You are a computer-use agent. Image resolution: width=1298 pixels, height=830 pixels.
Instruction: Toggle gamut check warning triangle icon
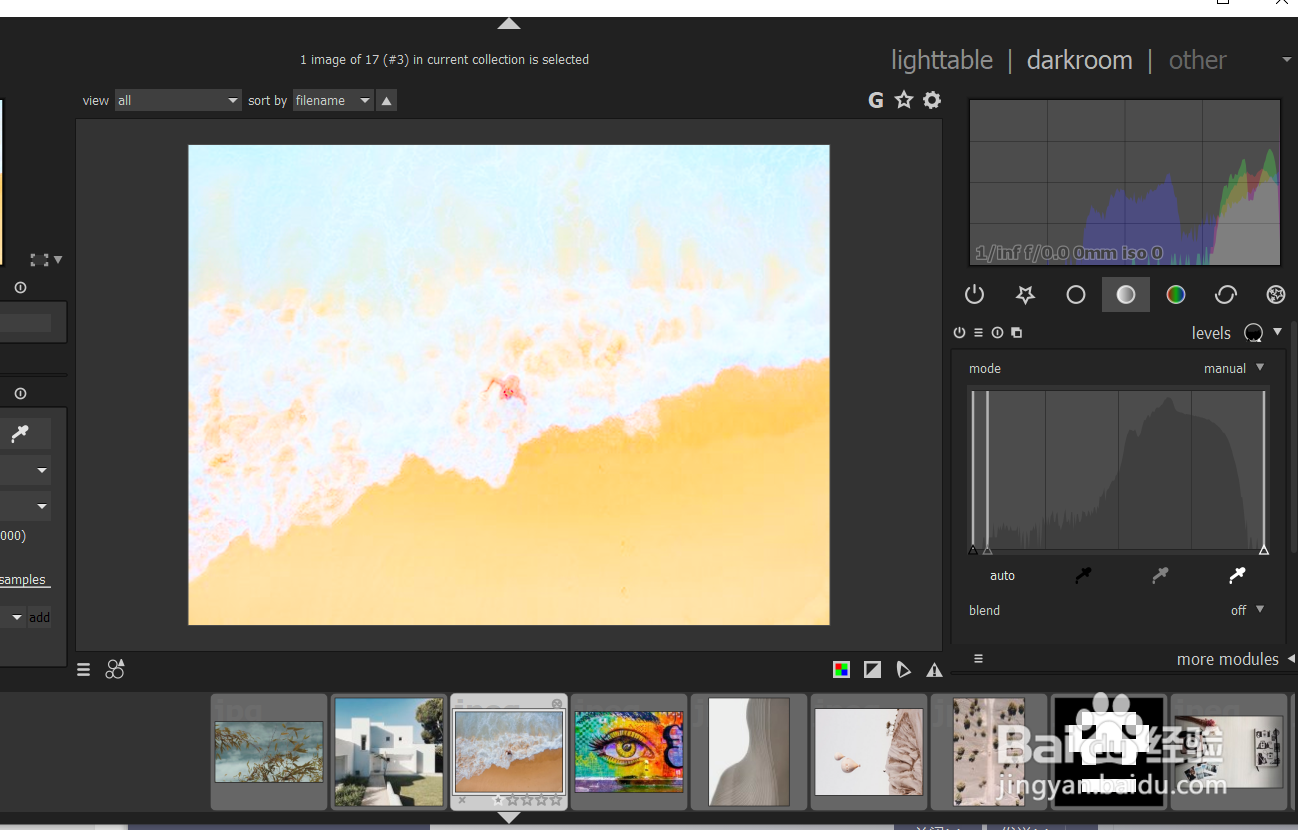point(934,670)
